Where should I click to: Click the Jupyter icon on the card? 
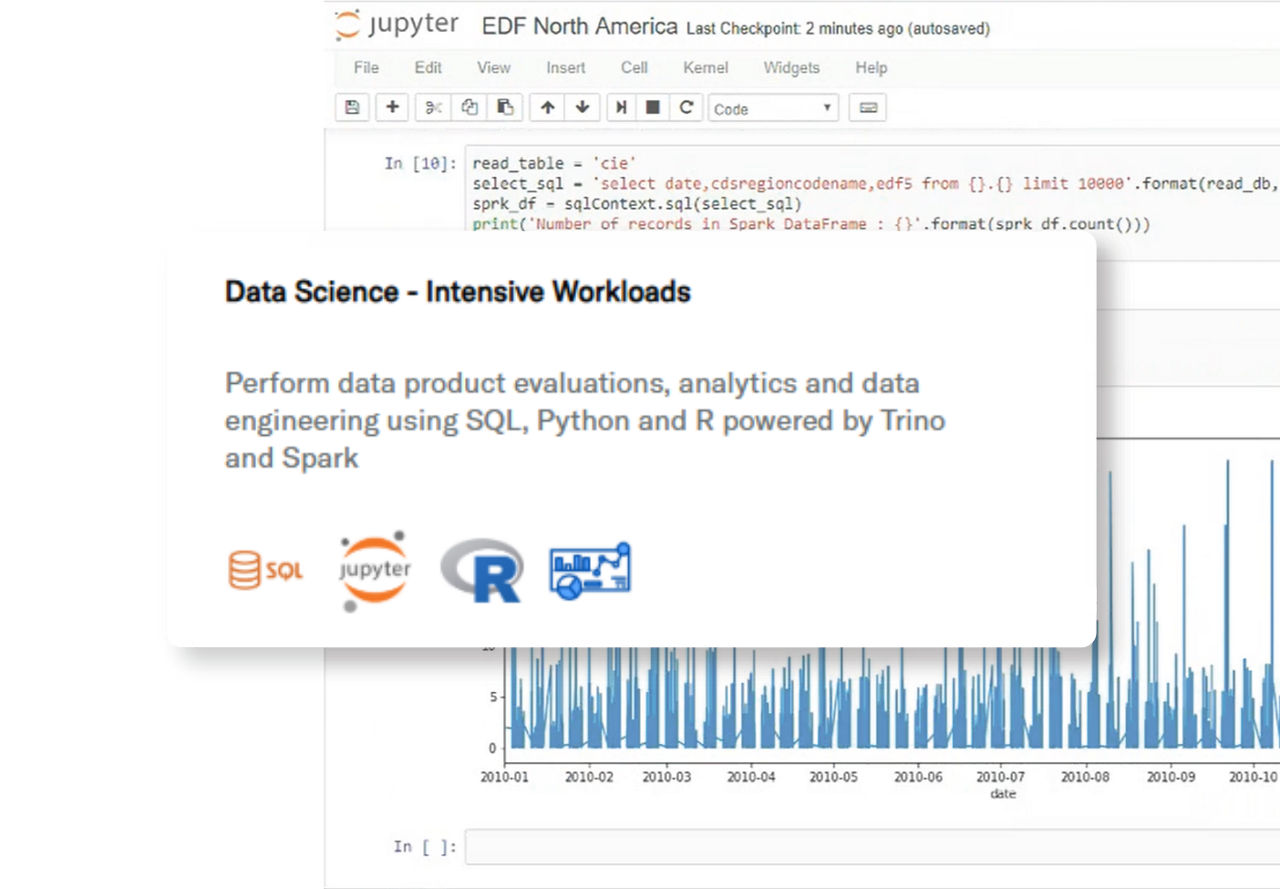374,570
